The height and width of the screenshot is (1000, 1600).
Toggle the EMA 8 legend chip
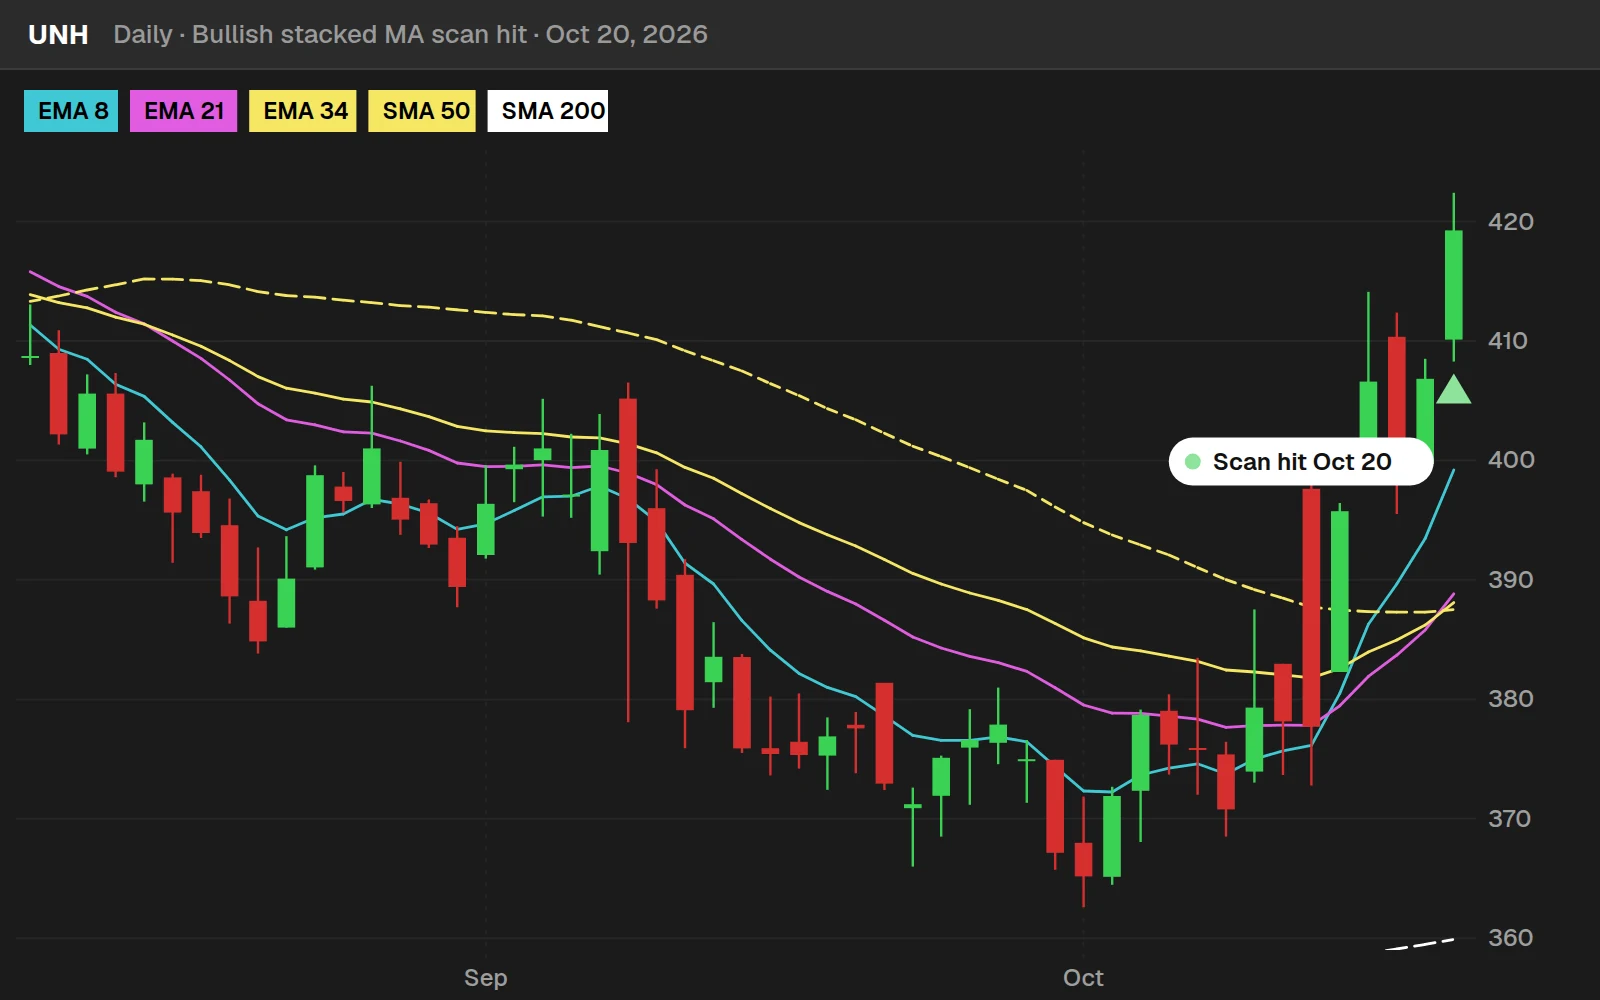71,111
